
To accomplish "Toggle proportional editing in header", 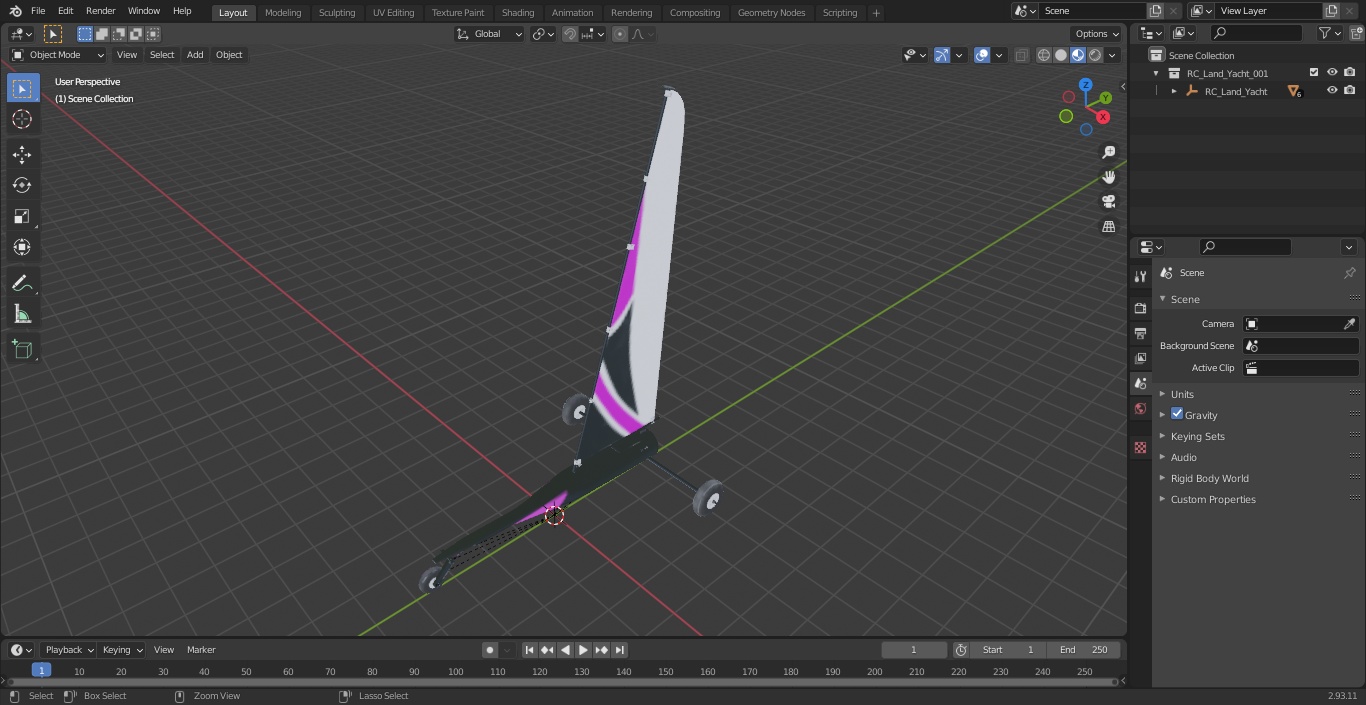I will tap(620, 34).
